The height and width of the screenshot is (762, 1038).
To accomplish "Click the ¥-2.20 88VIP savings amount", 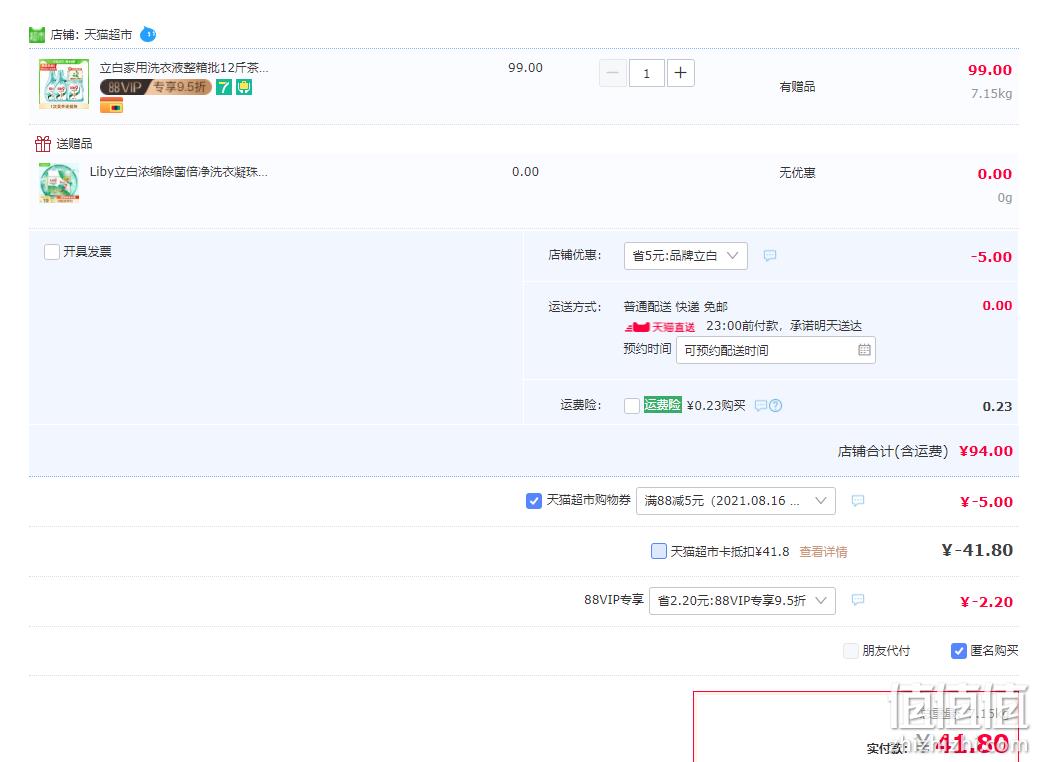I will (986, 602).
